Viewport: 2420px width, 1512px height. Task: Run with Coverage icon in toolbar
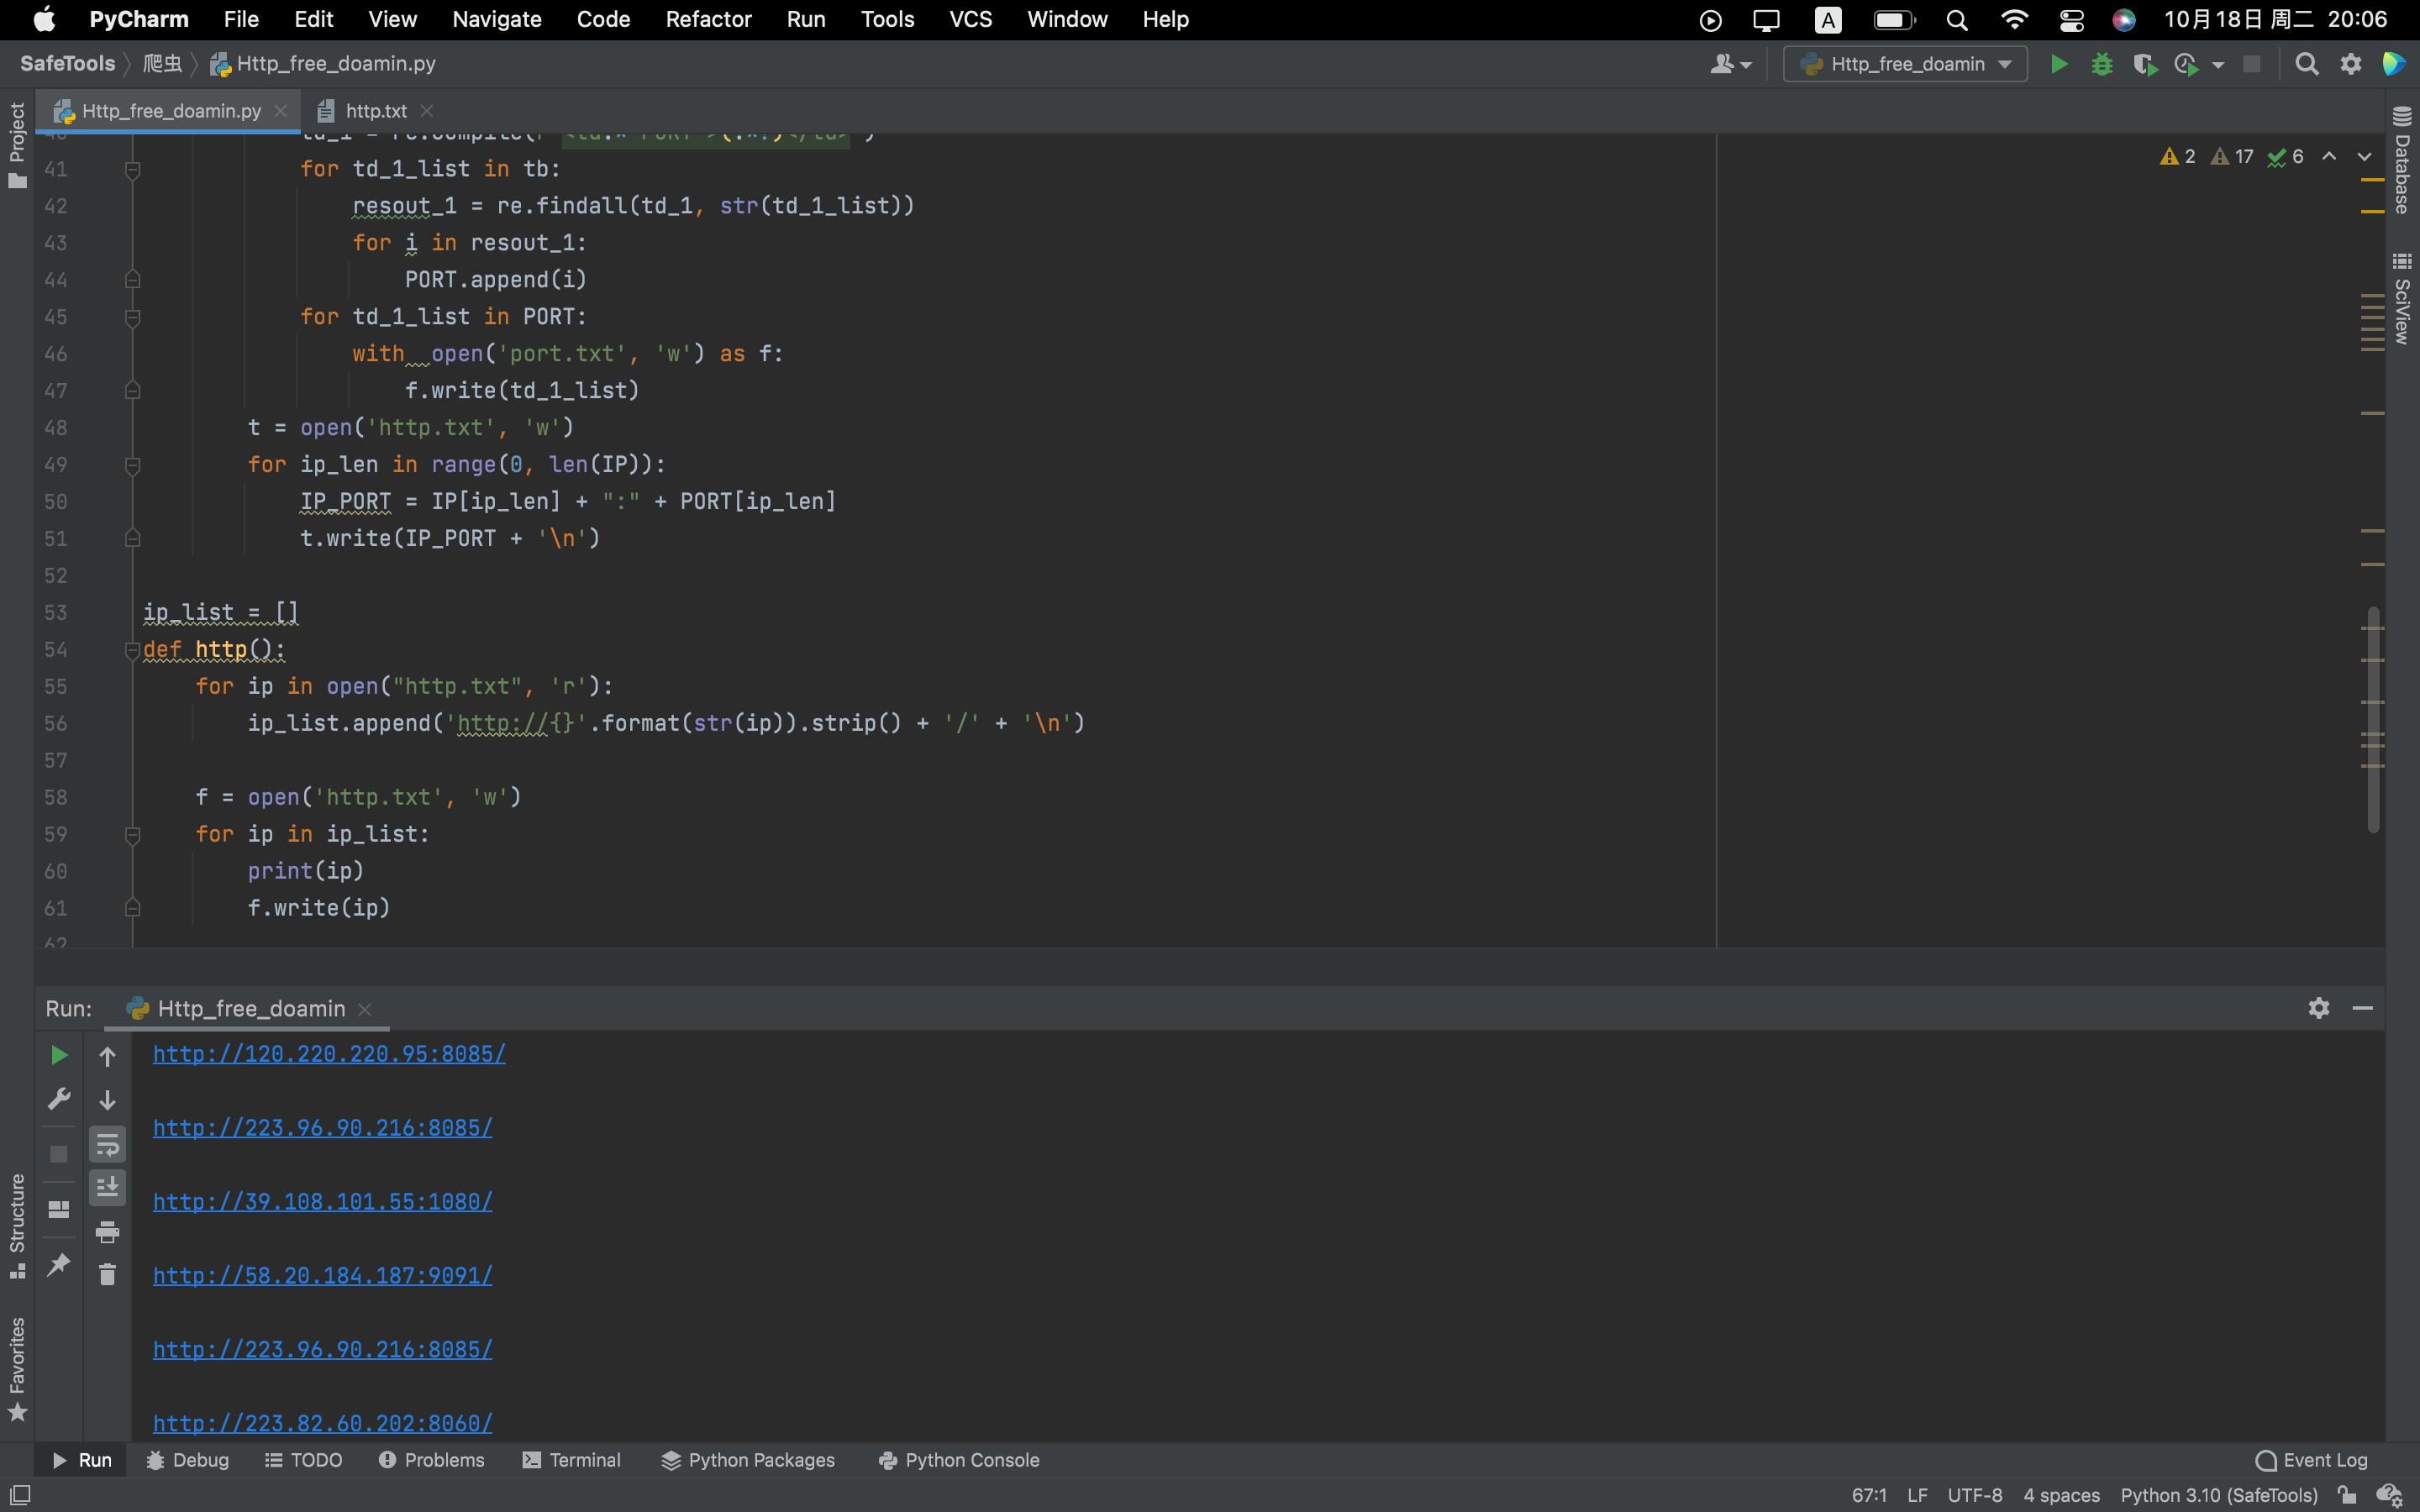point(2143,64)
